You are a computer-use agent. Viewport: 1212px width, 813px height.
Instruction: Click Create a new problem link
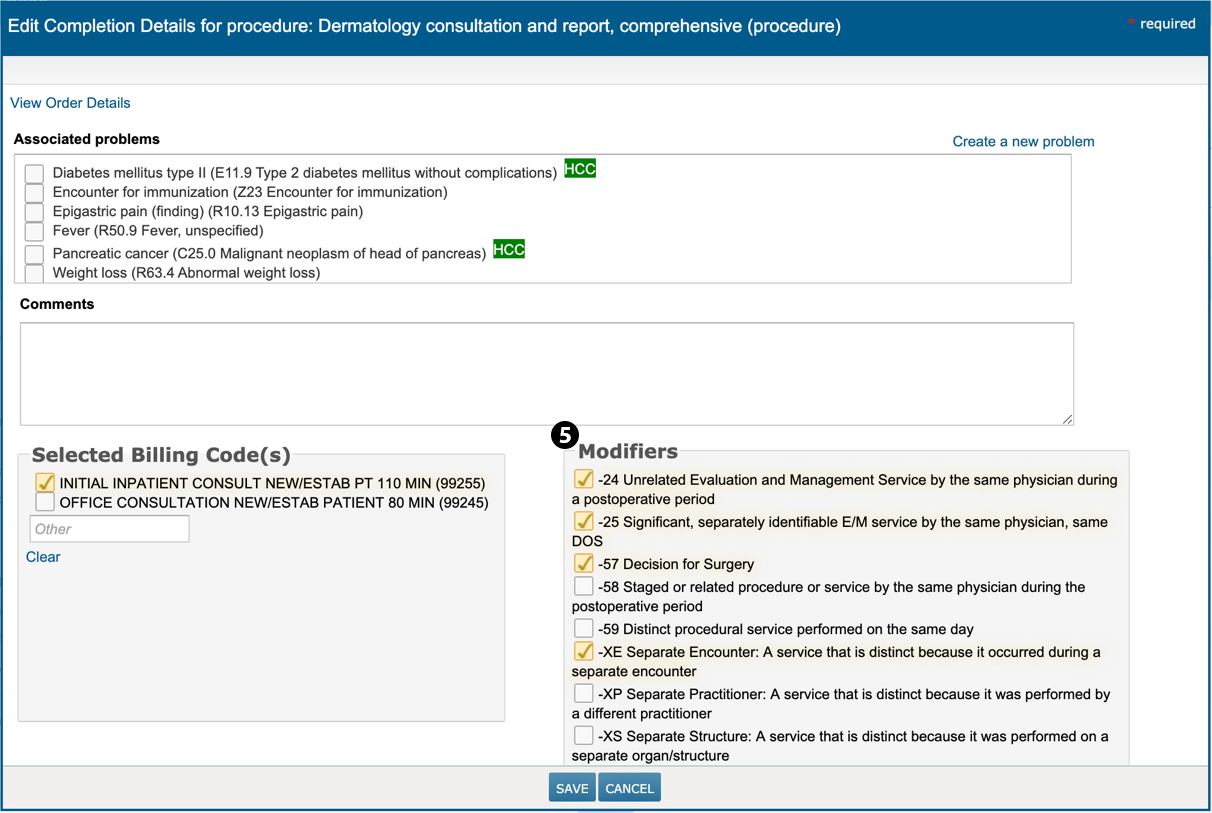pyautogui.click(x=1023, y=142)
